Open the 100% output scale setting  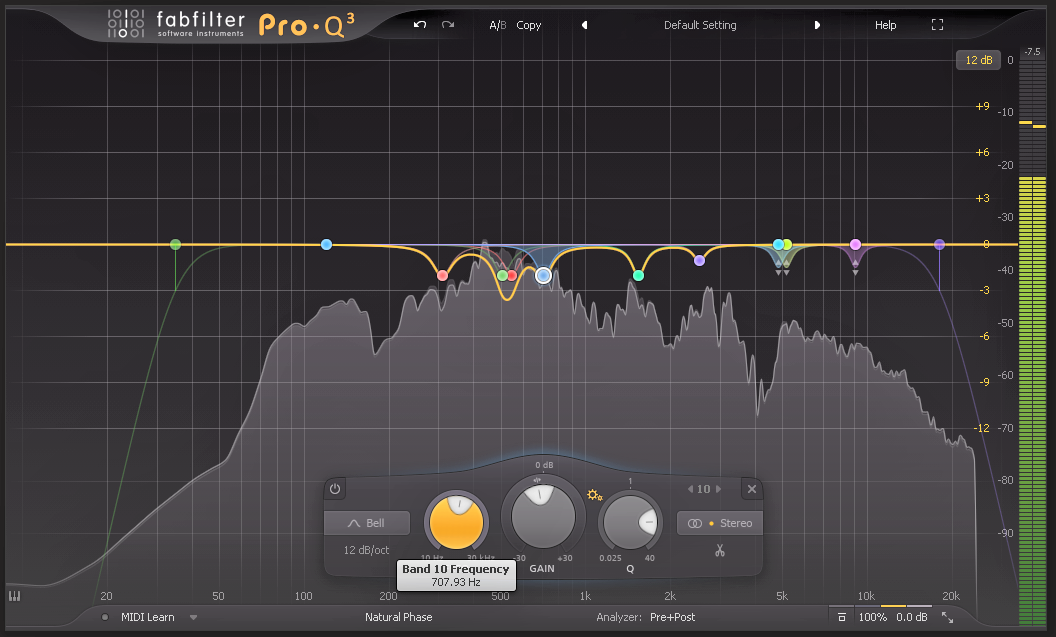873,617
